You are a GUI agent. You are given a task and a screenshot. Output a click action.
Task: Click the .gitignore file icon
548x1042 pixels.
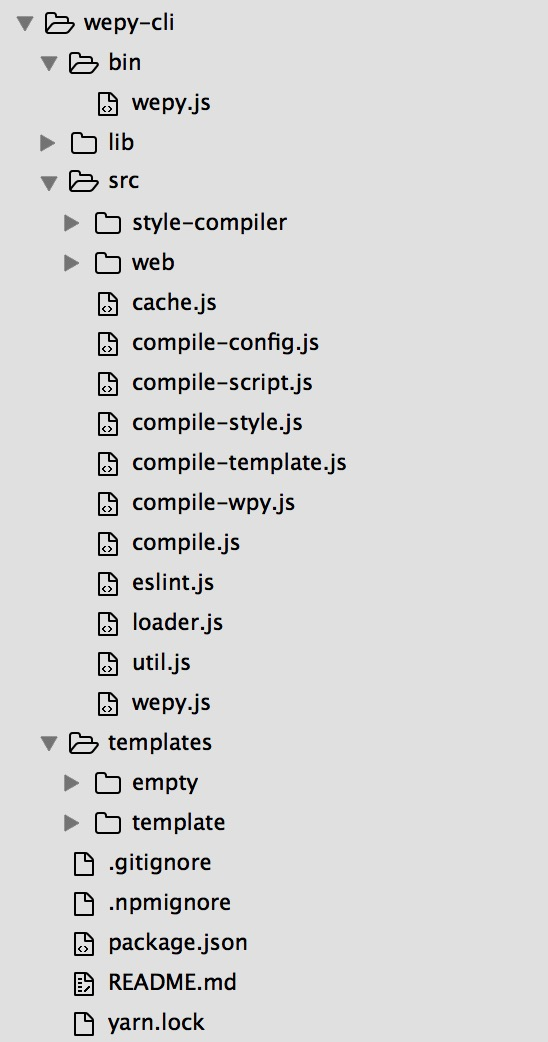(84, 863)
